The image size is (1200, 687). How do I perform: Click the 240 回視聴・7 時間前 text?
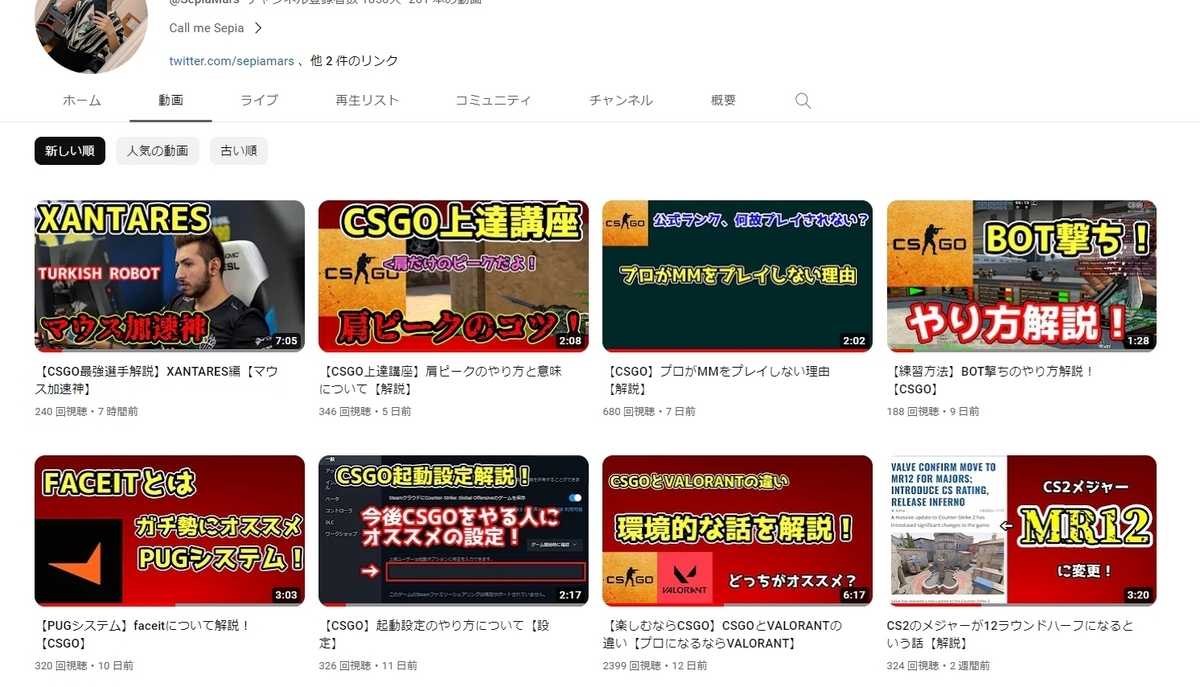tap(86, 411)
